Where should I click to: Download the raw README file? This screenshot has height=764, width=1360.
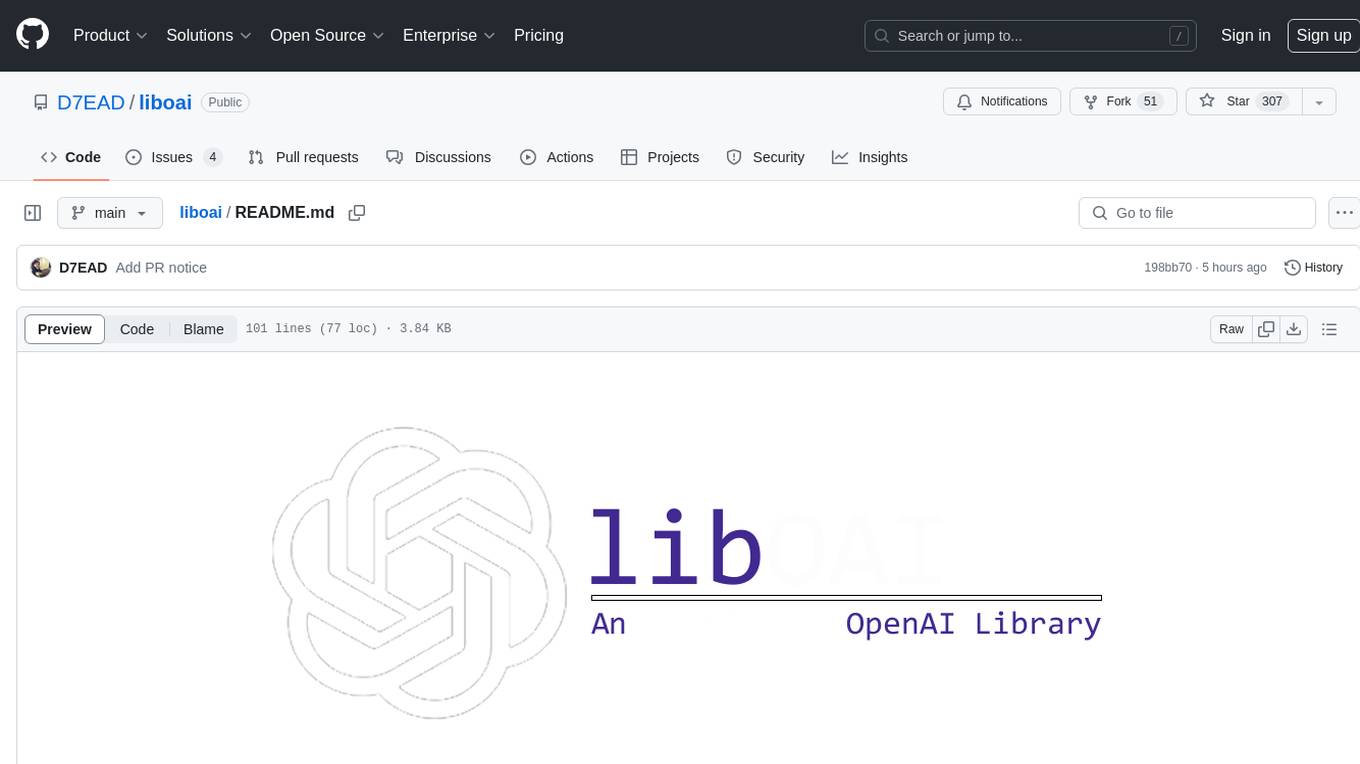point(1294,329)
